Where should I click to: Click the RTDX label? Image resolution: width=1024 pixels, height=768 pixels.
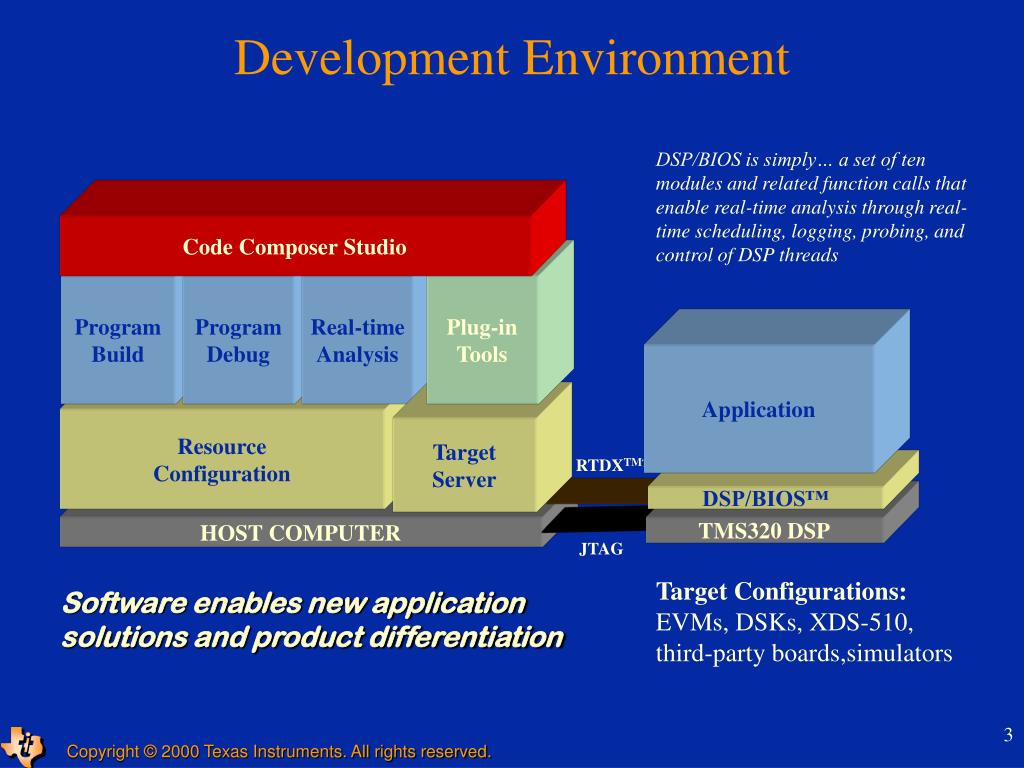(x=609, y=465)
